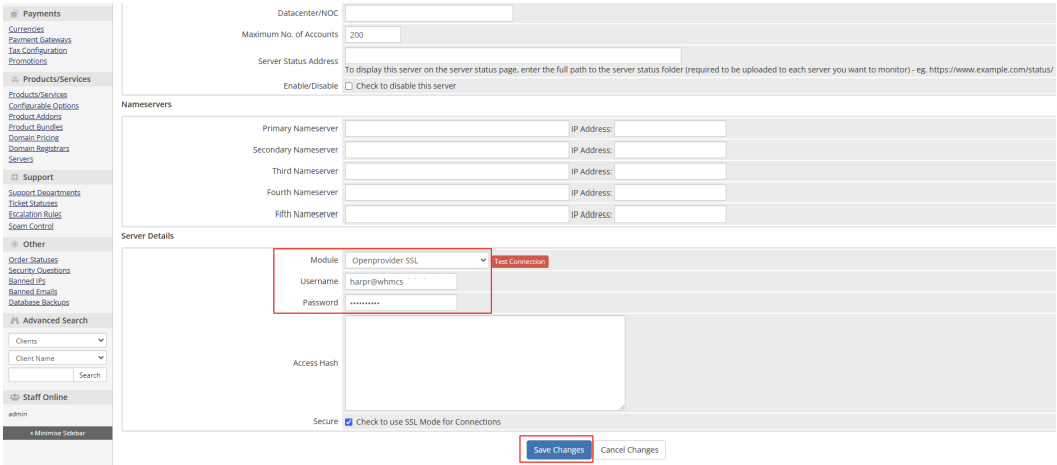Viewport: 1057px width, 465px height.
Task: Click the Third Nameserver field
Action: pyautogui.click(x=457, y=171)
